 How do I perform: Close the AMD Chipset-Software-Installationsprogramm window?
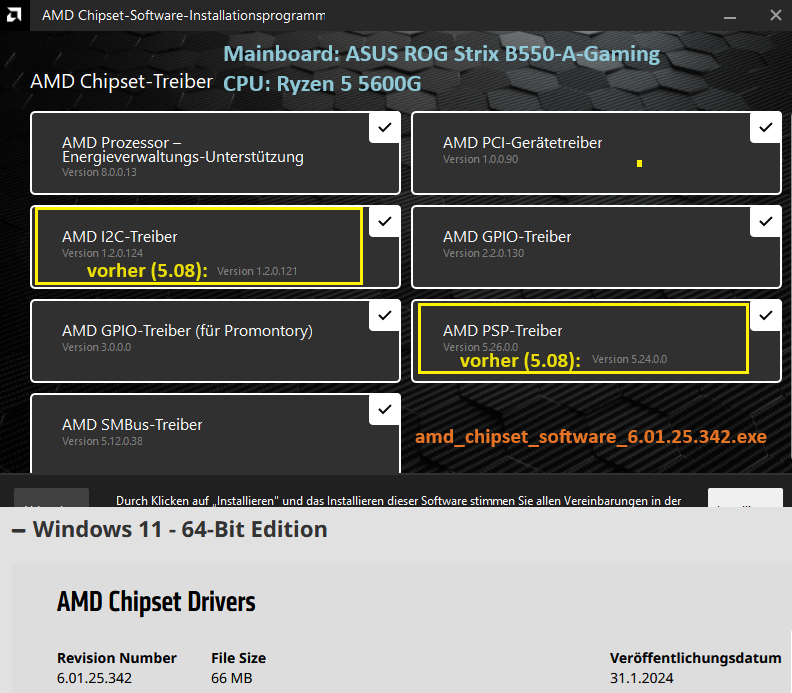pyautogui.click(x=776, y=15)
